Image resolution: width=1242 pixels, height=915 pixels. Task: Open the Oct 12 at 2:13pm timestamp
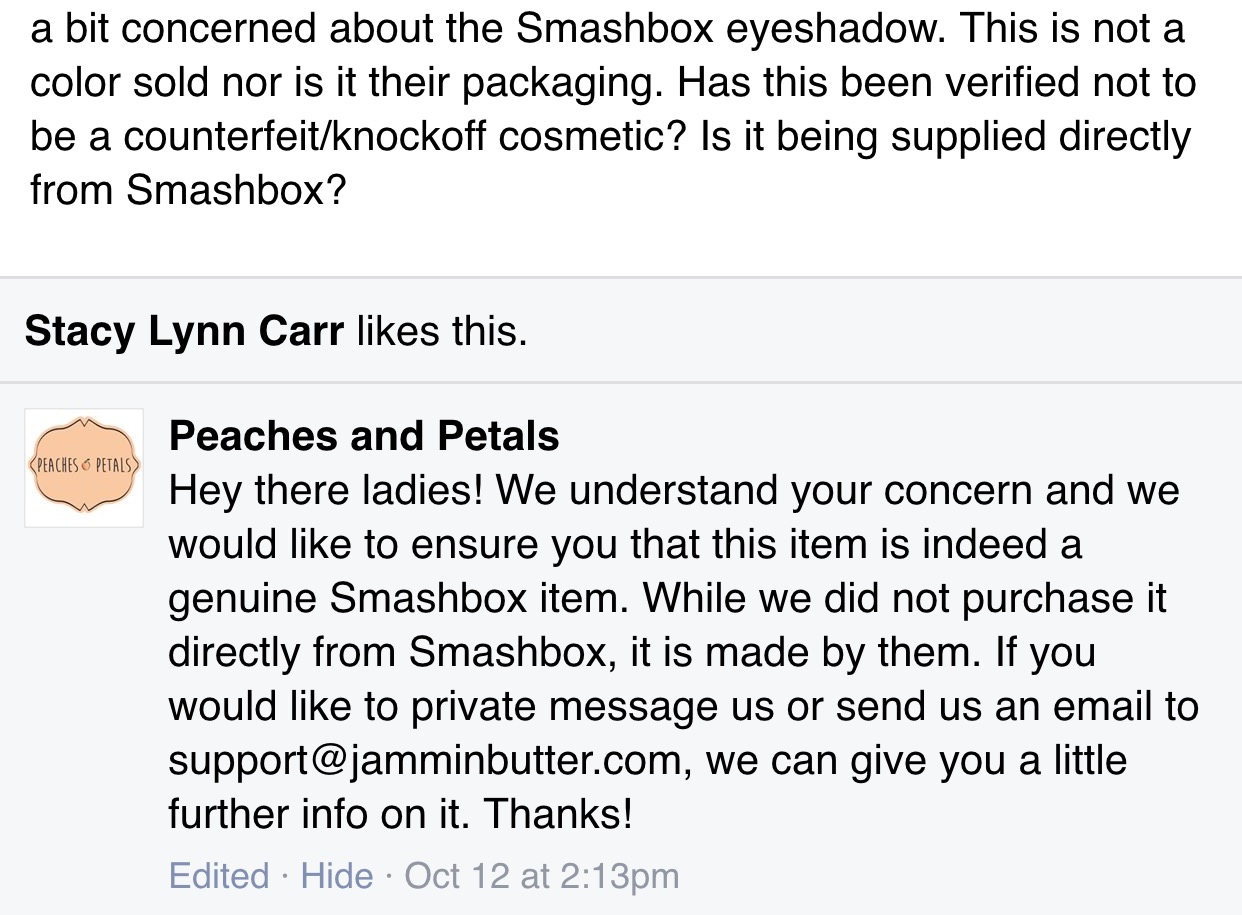click(541, 876)
